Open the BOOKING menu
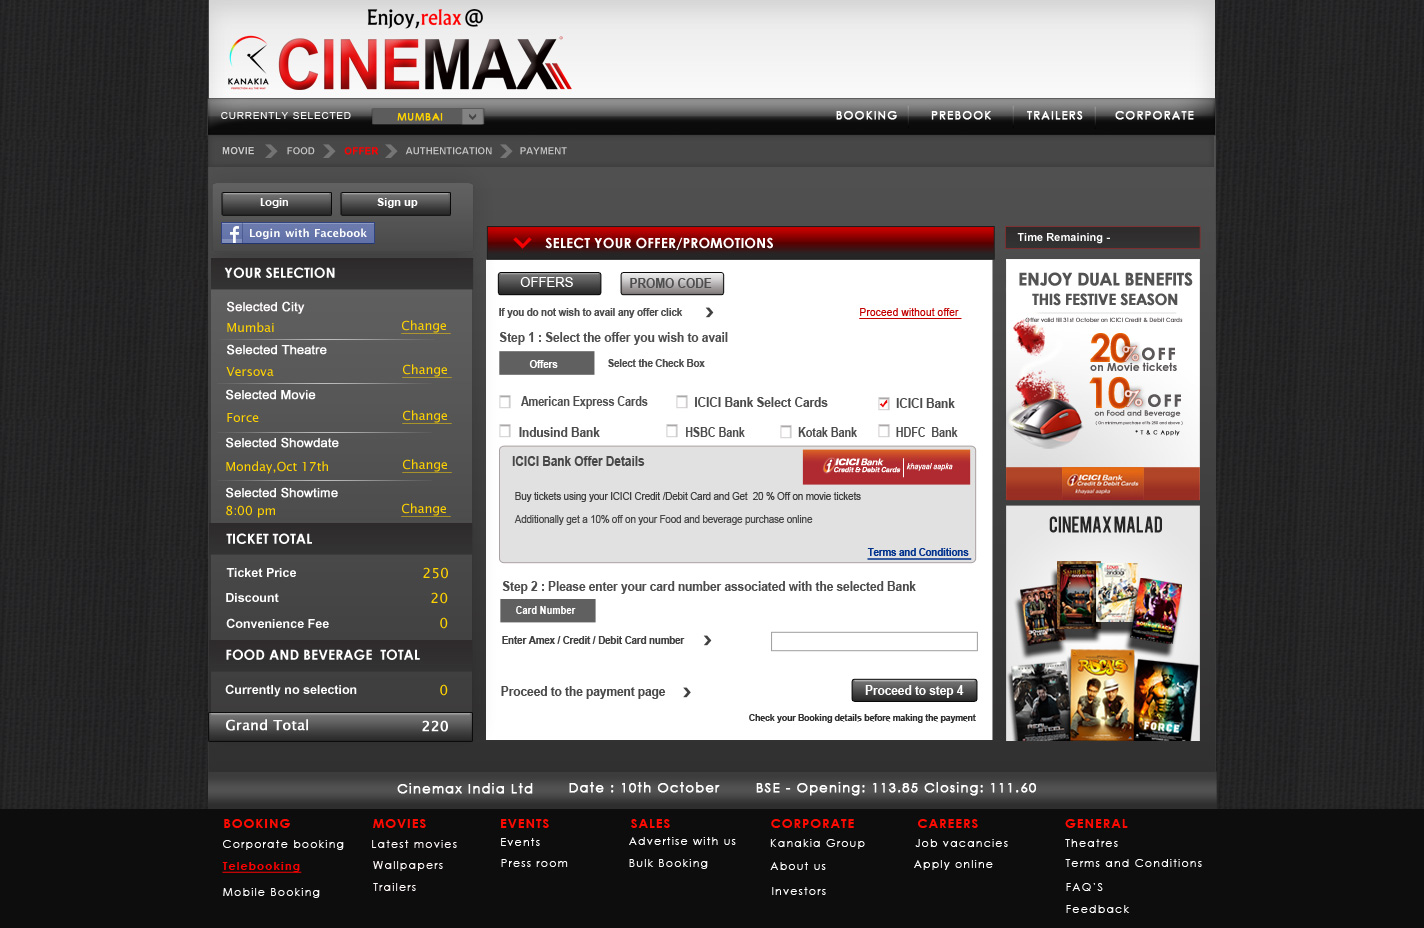The image size is (1424, 928). [866, 115]
